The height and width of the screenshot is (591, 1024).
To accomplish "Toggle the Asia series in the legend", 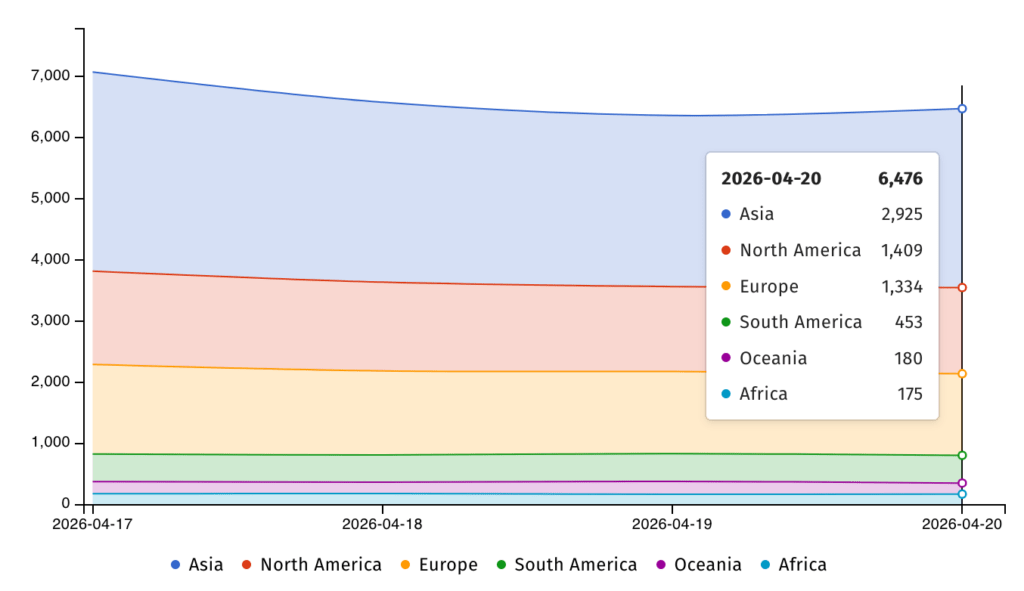I will click(x=197, y=564).
